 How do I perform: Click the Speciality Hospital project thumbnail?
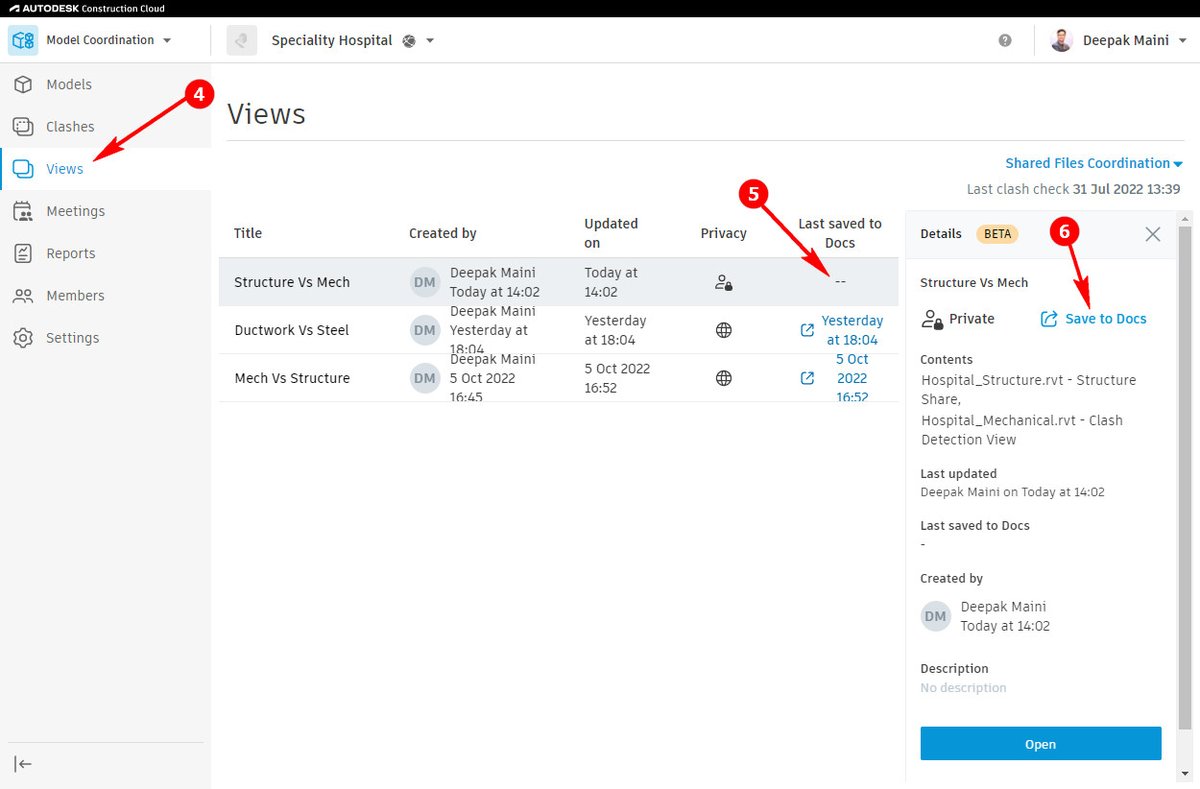point(242,40)
